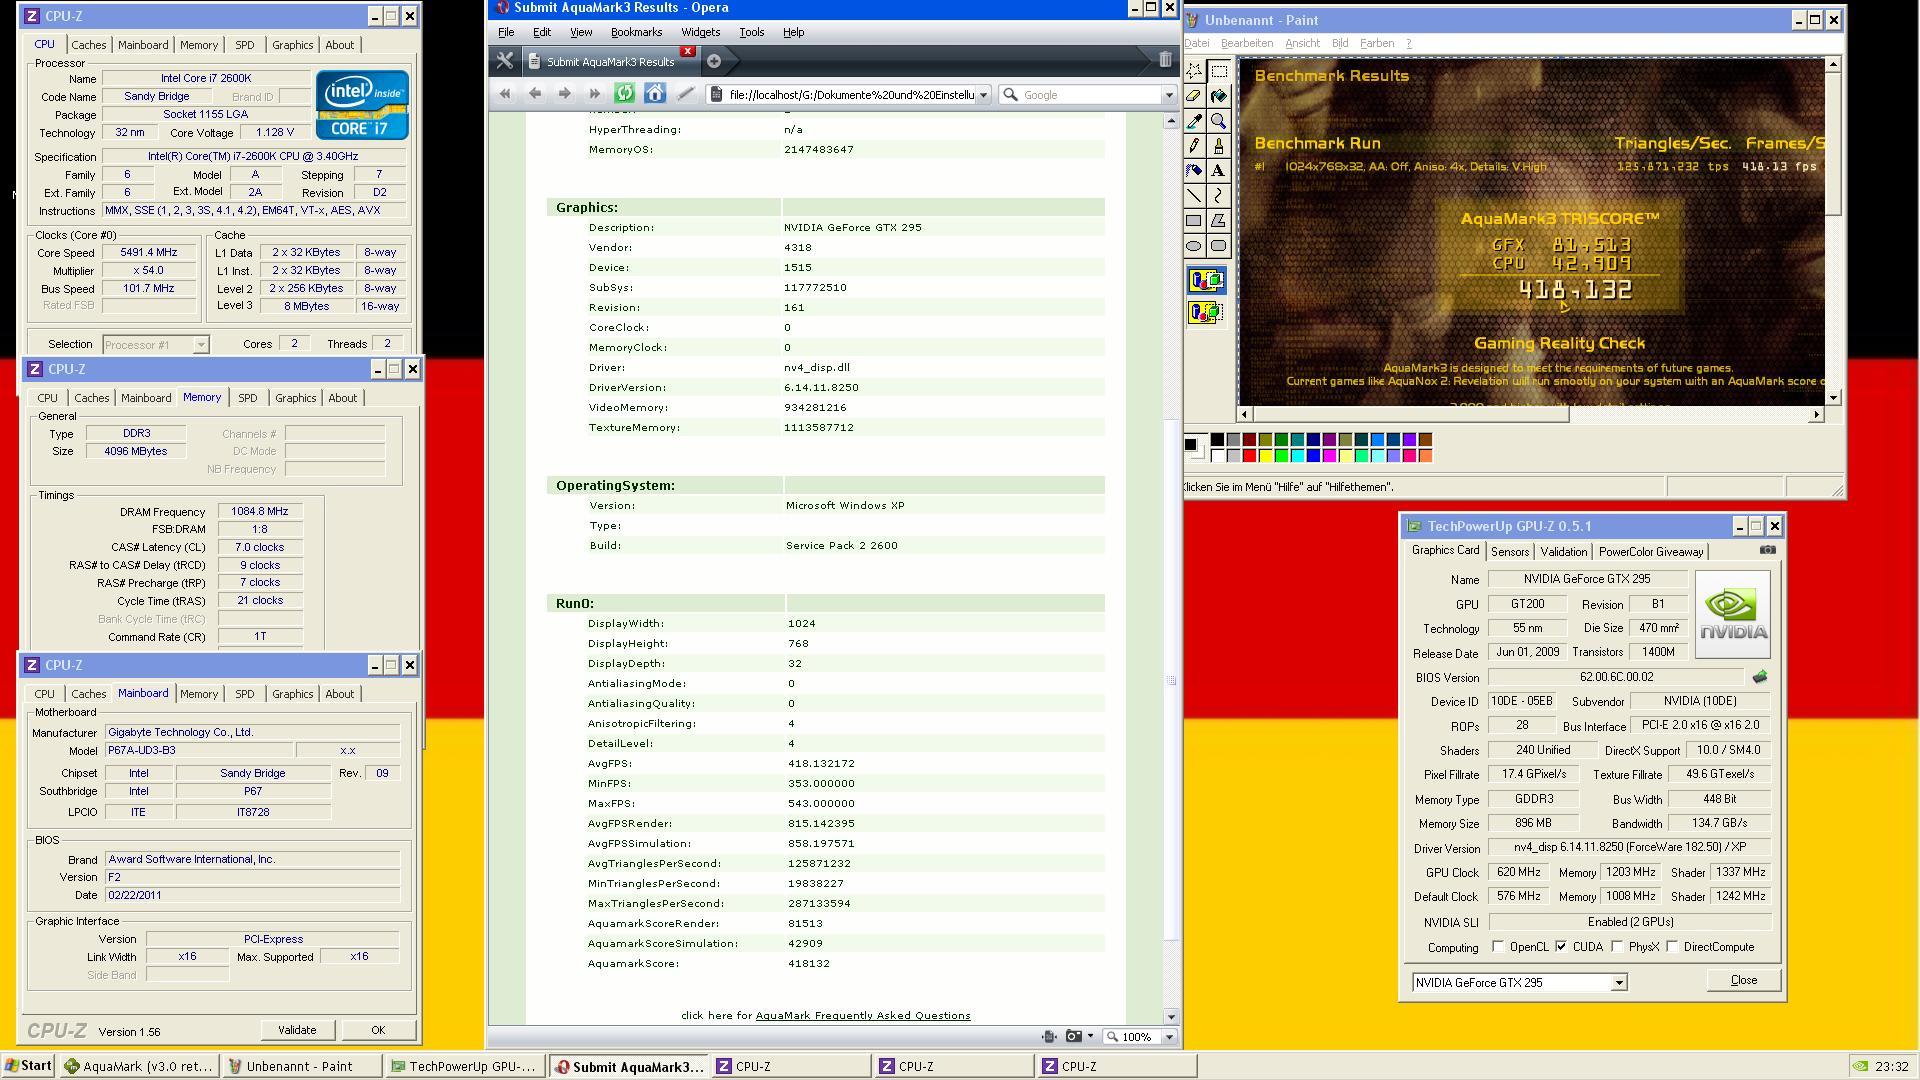The width and height of the screenshot is (1920, 1080).
Task: Take a GPU-Z screenshot with camera icon
Action: point(1768,550)
